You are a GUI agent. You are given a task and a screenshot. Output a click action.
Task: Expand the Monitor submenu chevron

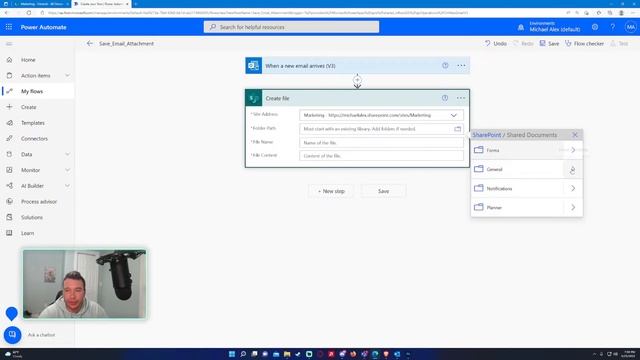click(67, 170)
